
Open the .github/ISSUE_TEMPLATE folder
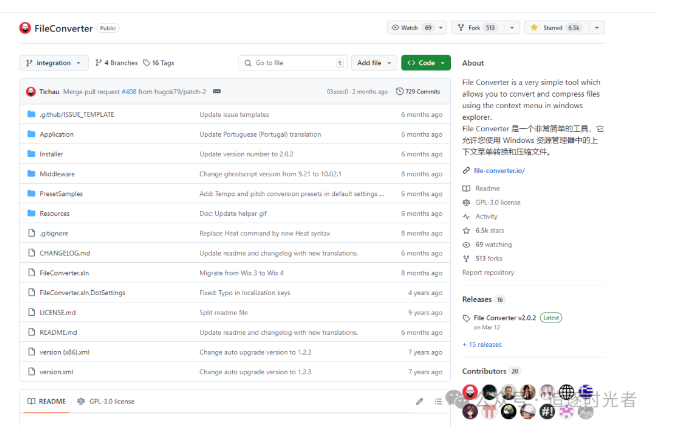click(77, 115)
